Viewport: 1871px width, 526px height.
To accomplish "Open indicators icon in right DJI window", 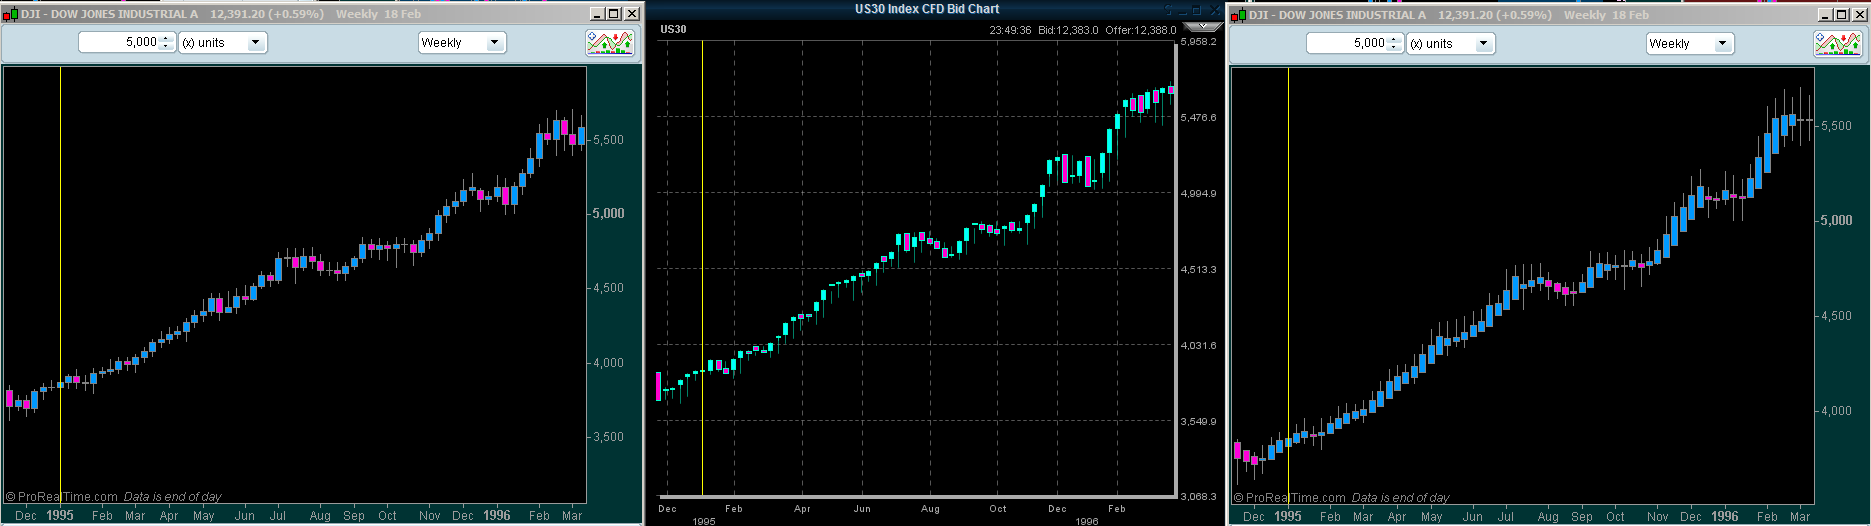I will tap(1838, 44).
